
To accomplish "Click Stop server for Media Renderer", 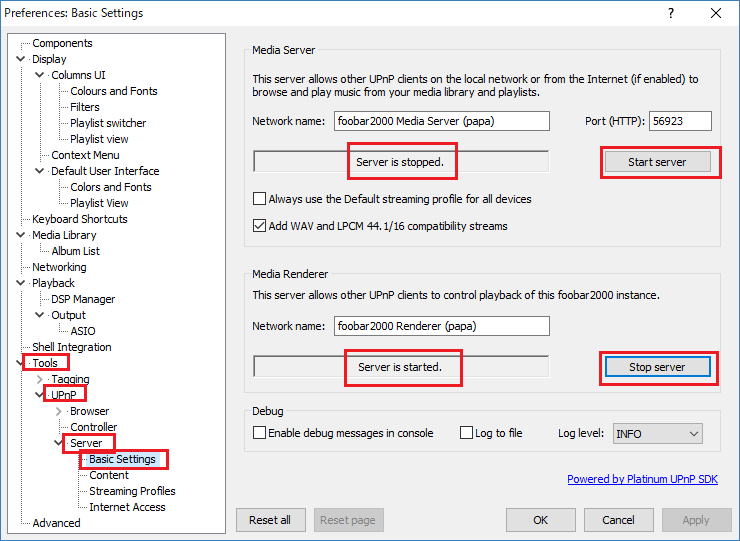I will pyautogui.click(x=657, y=367).
